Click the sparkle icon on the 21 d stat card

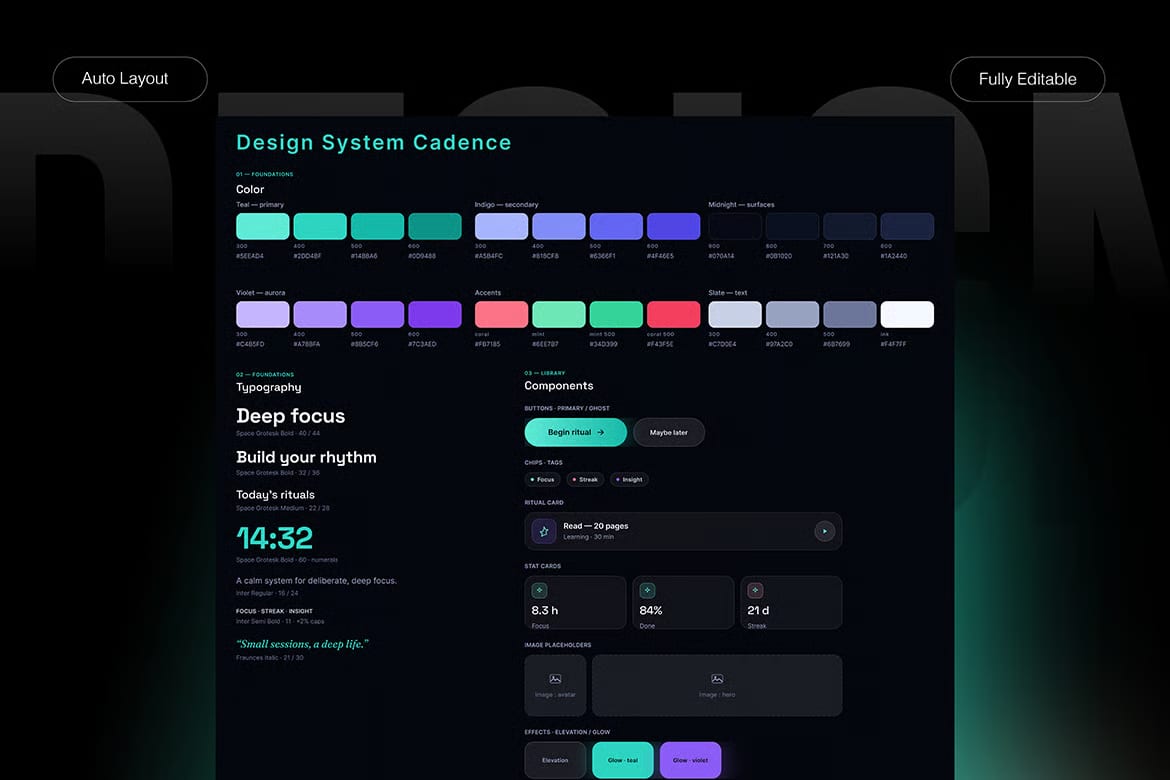[755, 590]
